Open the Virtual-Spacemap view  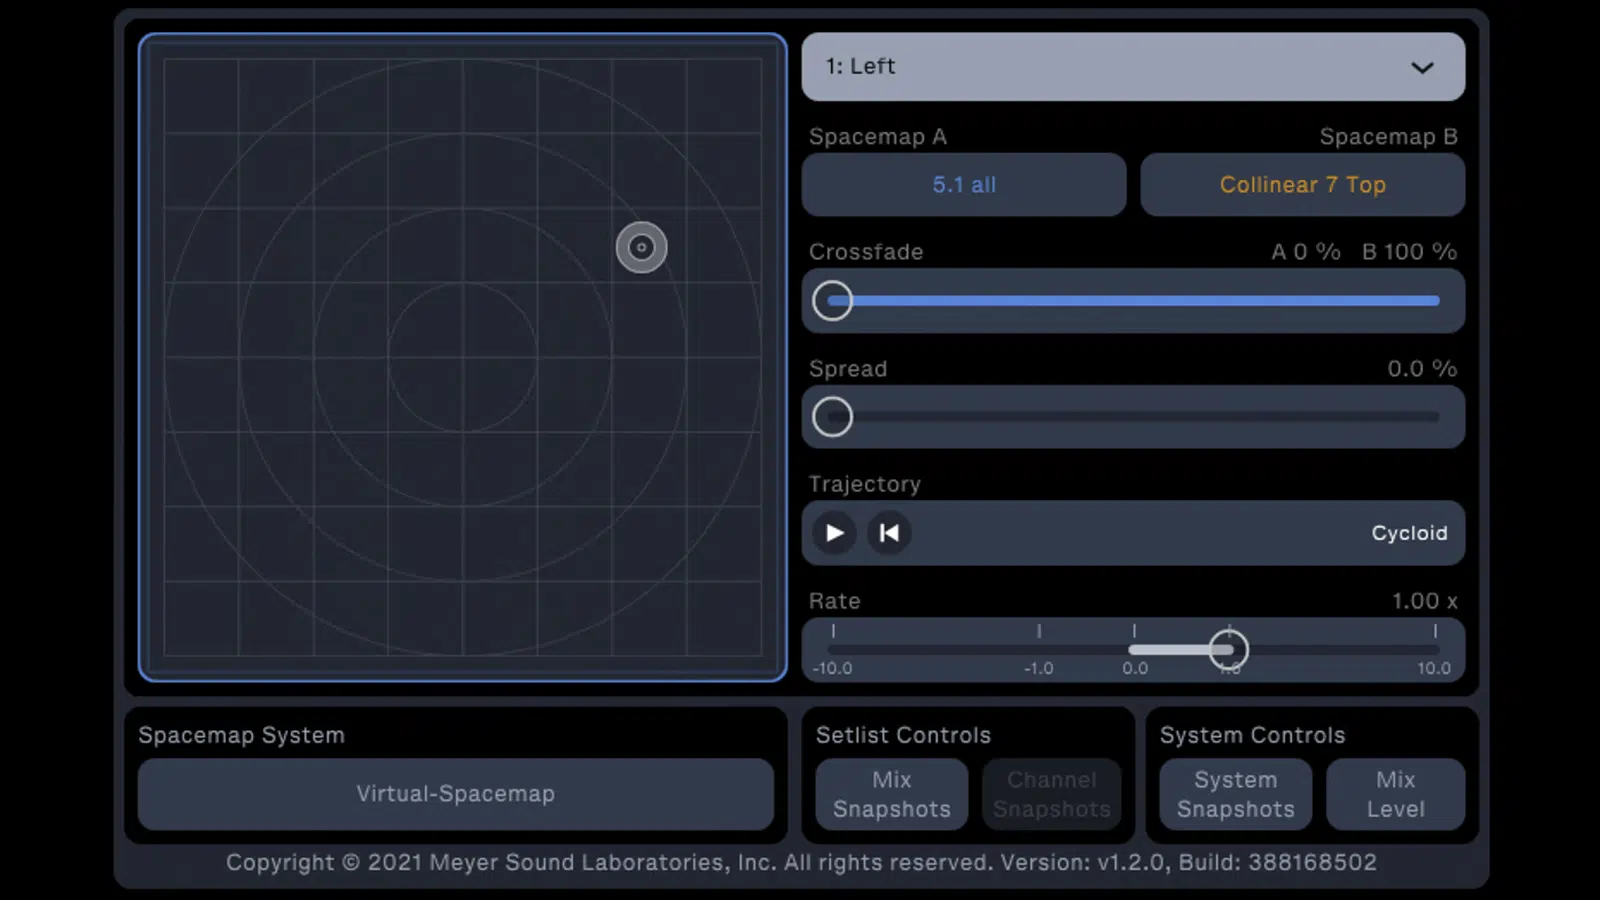(x=456, y=794)
